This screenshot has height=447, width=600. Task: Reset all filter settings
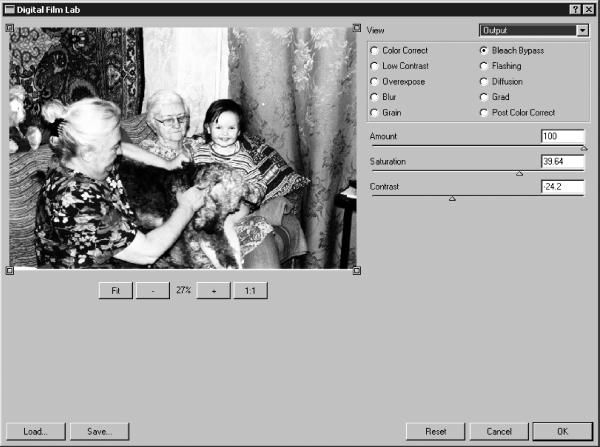pos(436,431)
